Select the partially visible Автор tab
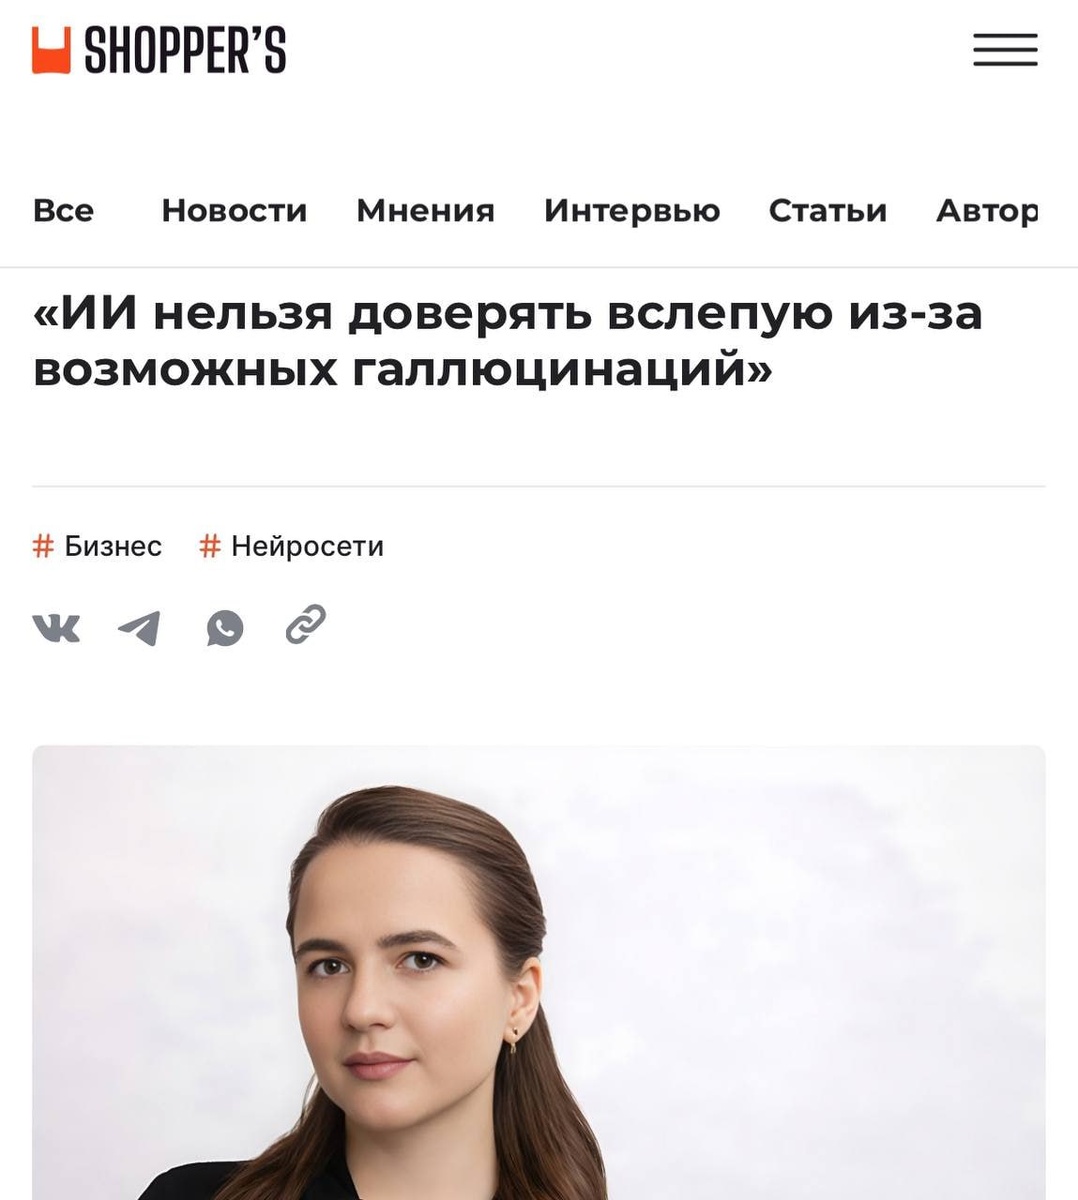 987,211
